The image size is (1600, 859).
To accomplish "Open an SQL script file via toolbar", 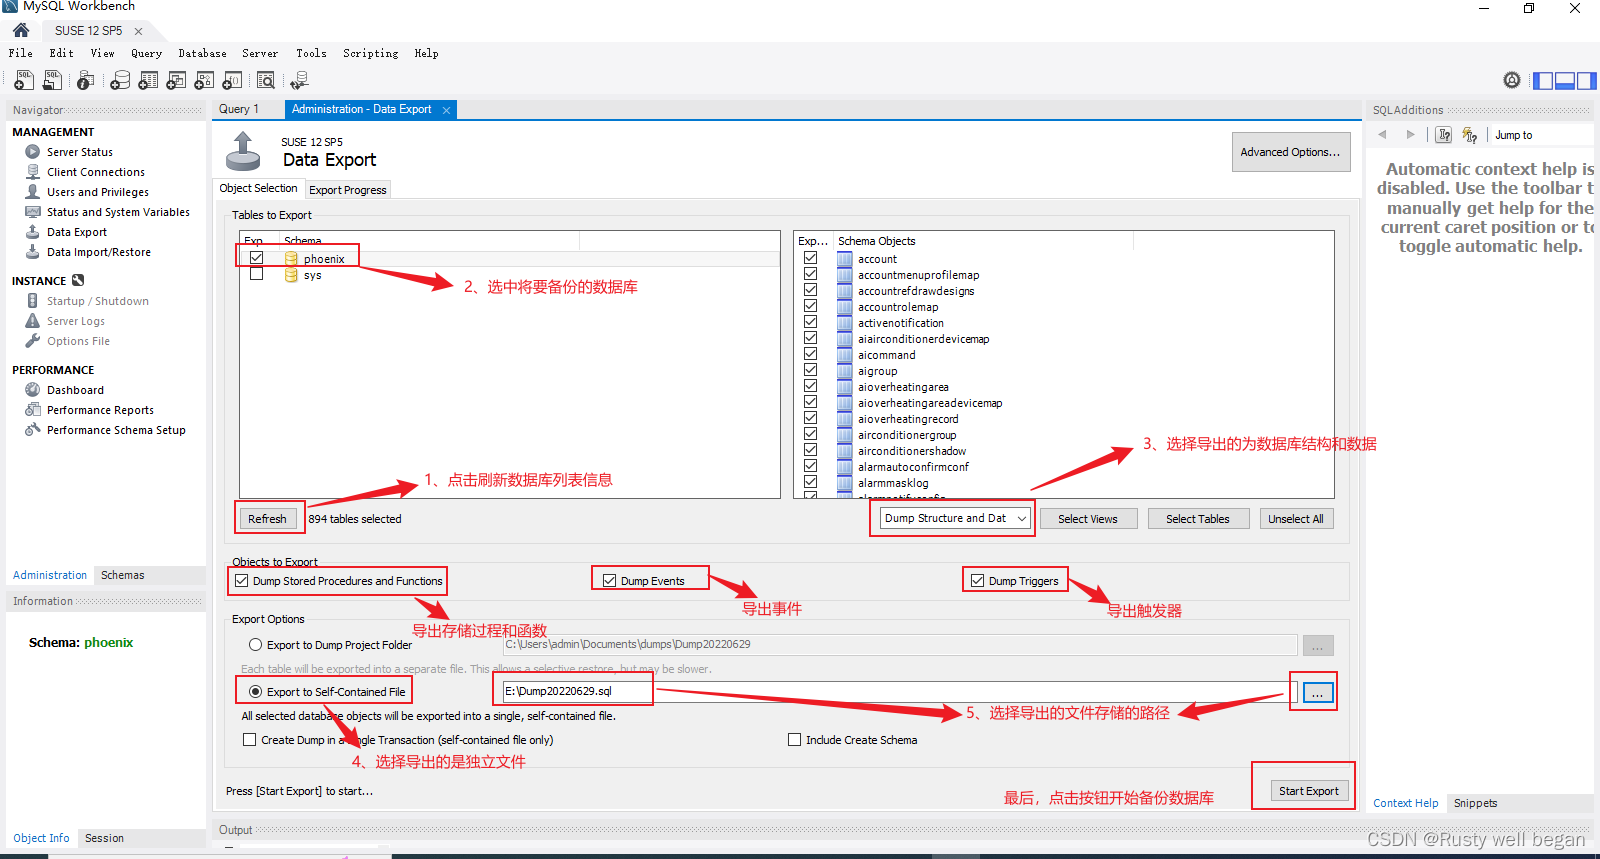I will click(x=52, y=80).
